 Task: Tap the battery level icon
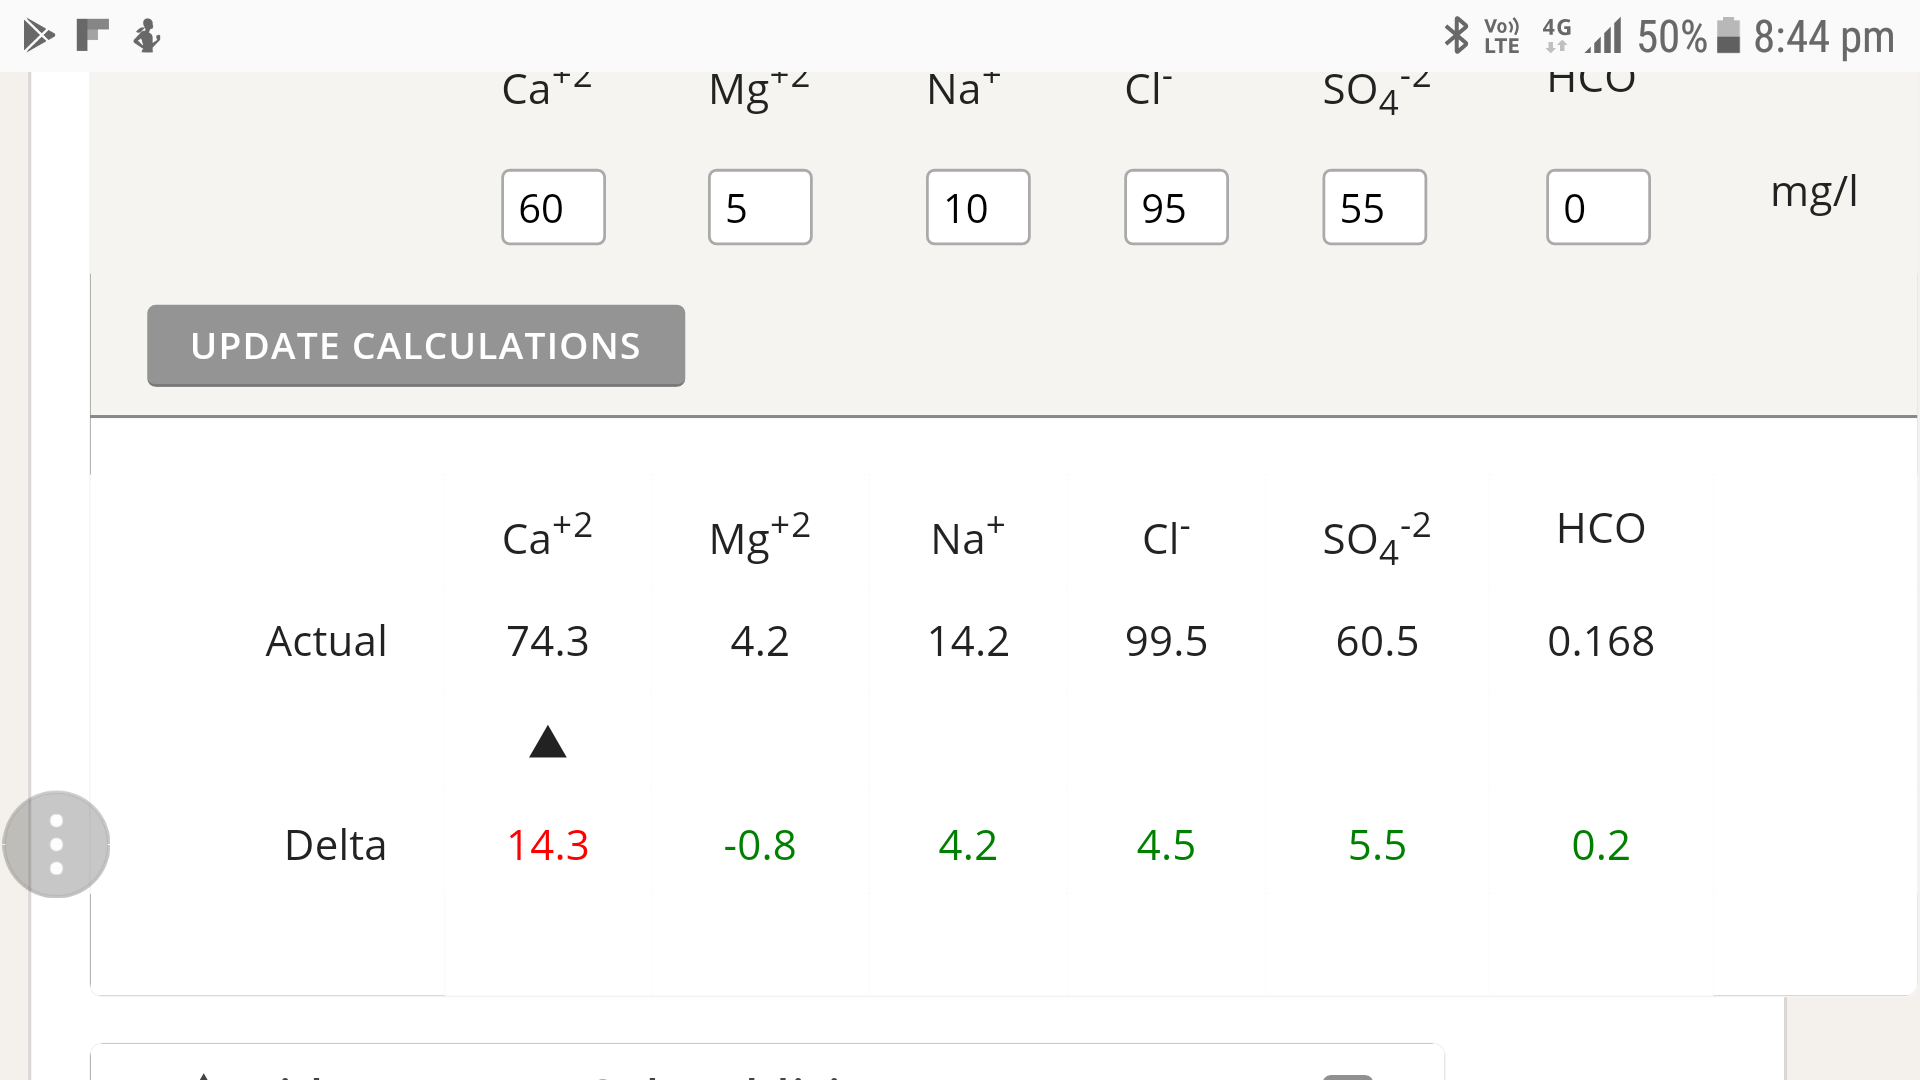pos(1729,36)
